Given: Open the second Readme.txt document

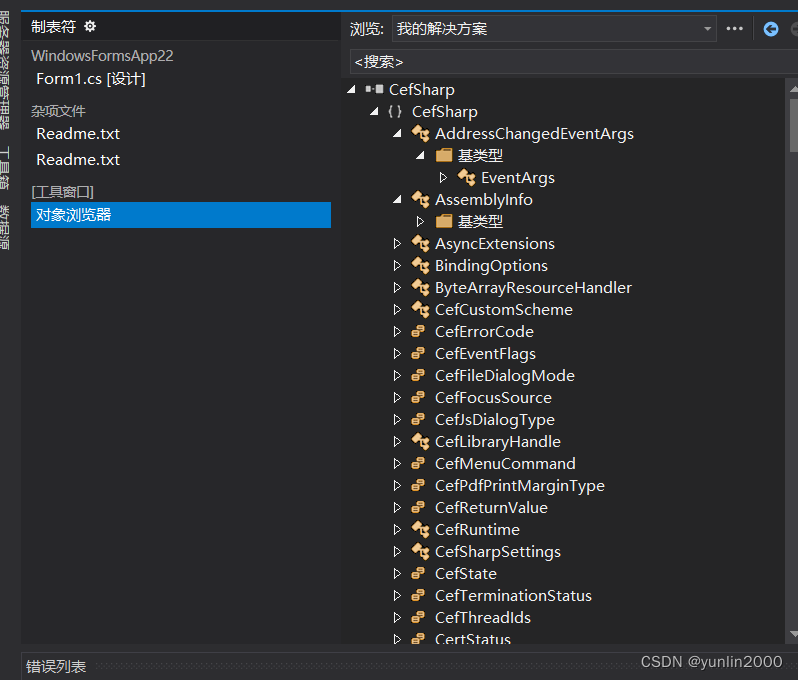Looking at the screenshot, I should coord(78,159).
